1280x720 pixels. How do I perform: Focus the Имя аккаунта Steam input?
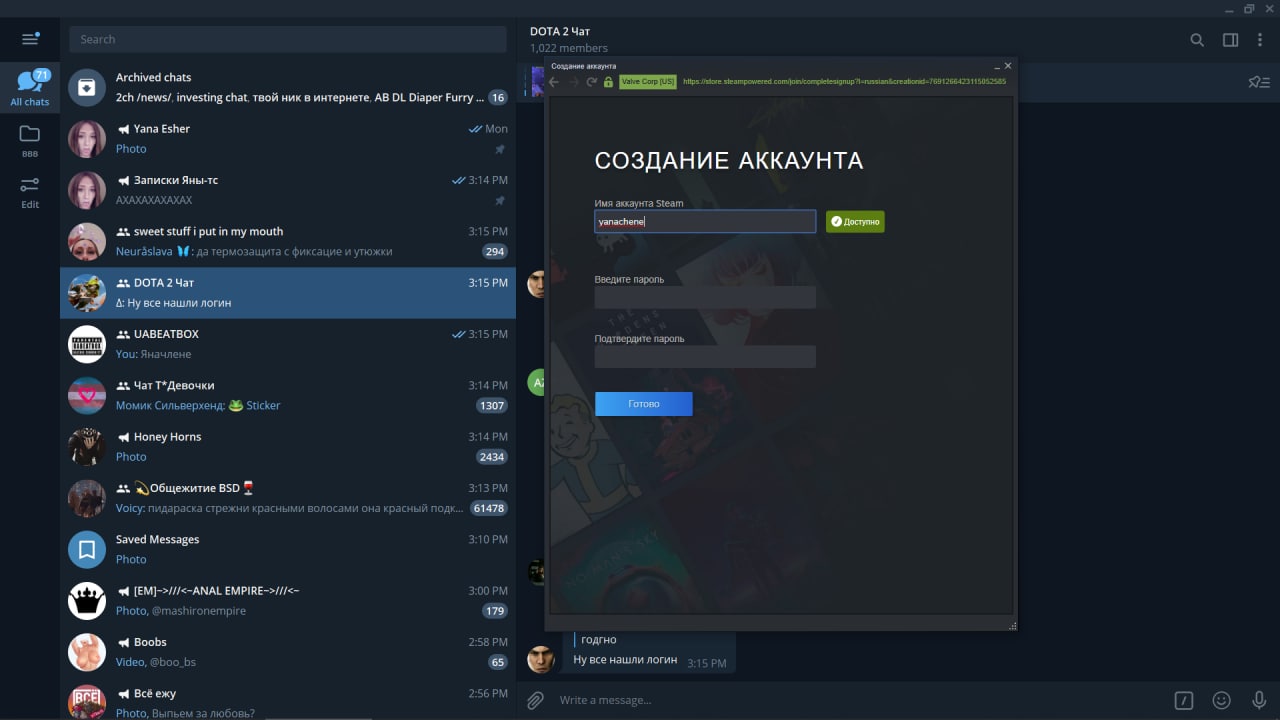point(705,221)
